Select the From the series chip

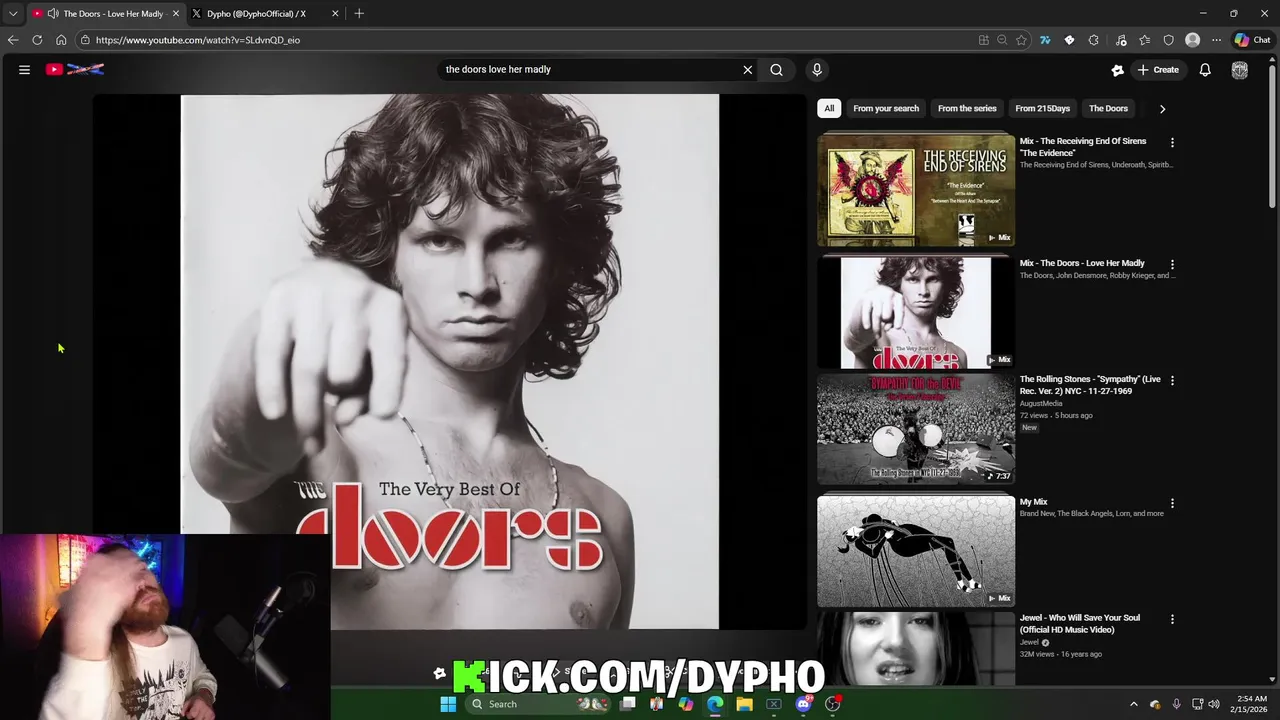click(967, 108)
